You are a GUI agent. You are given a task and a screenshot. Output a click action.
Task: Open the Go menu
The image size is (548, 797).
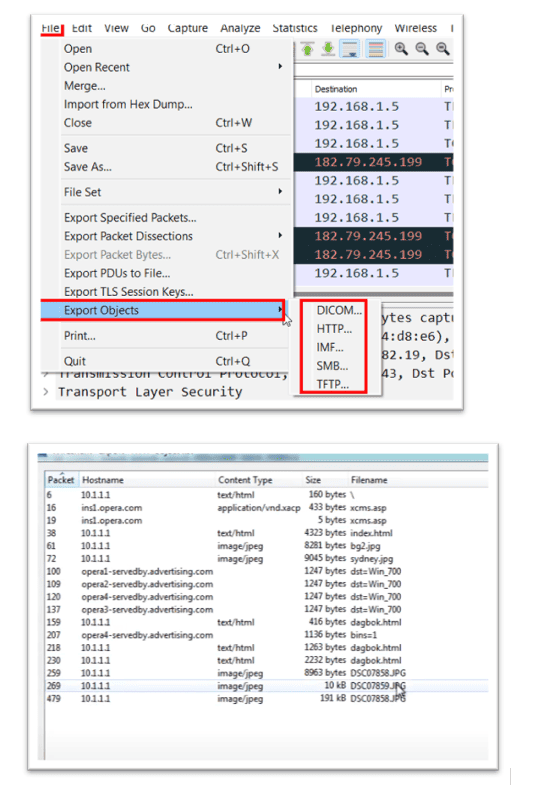(148, 28)
